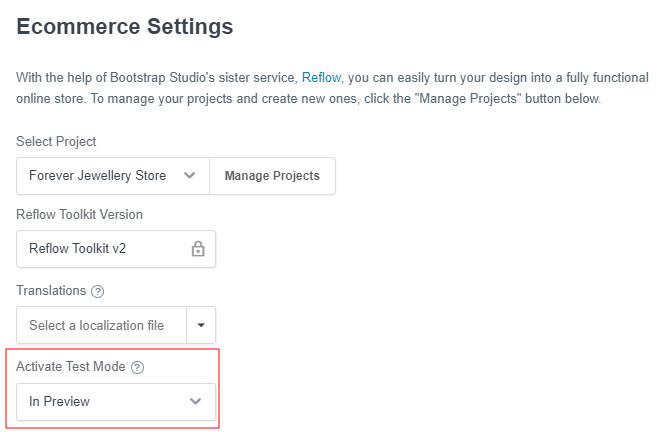Click the Select Project label

[56, 141]
